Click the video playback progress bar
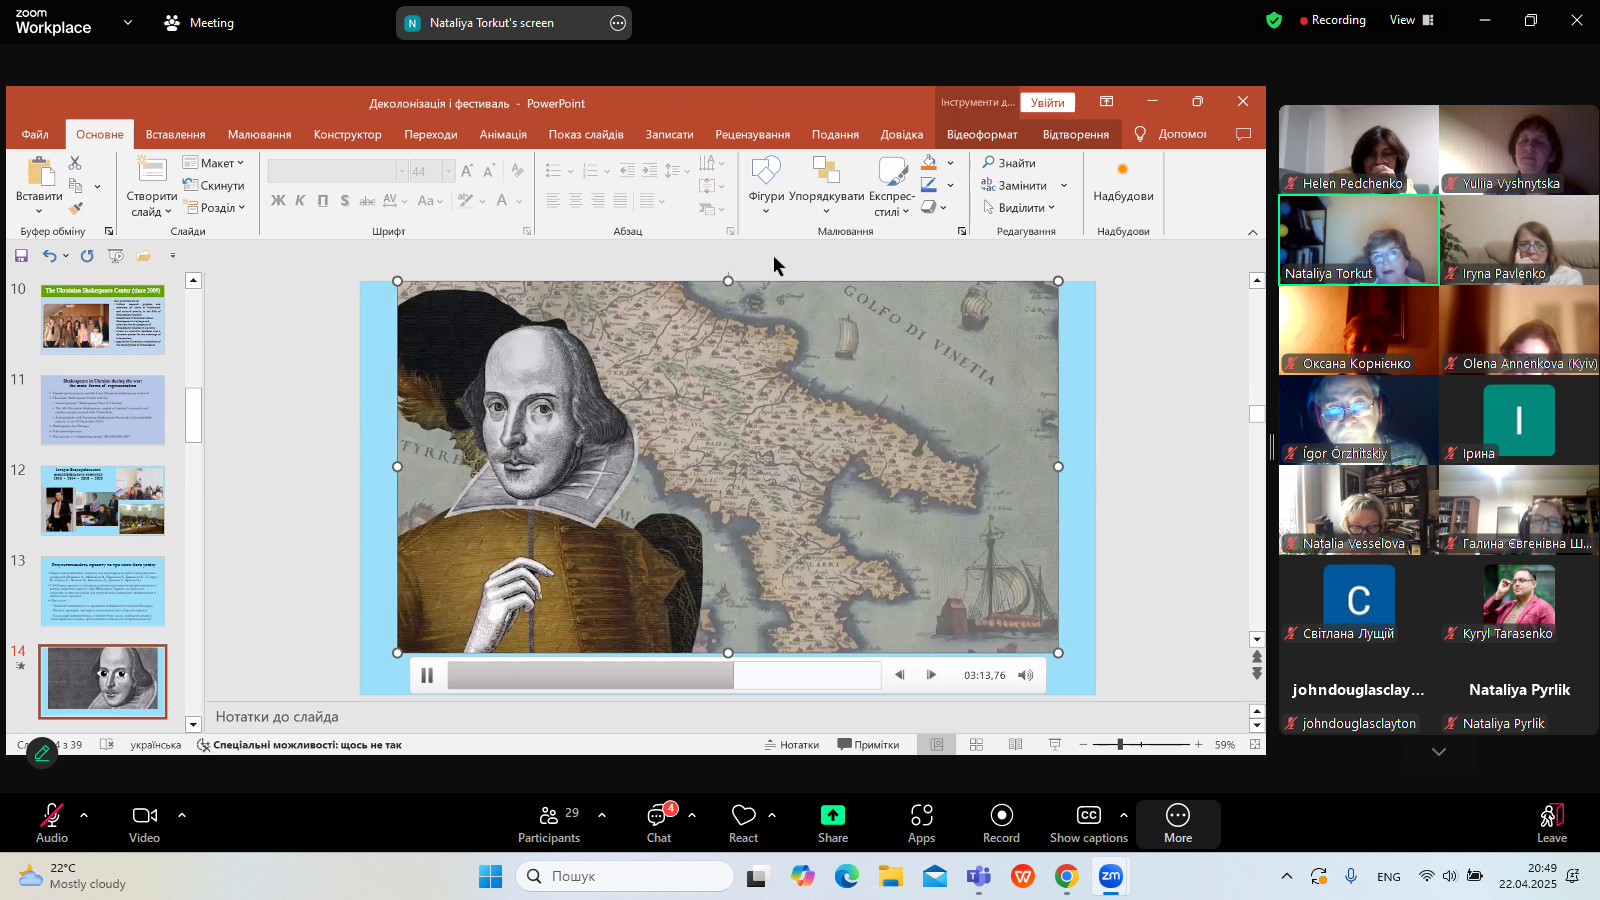Viewport: 1600px width, 900px height. click(x=663, y=675)
